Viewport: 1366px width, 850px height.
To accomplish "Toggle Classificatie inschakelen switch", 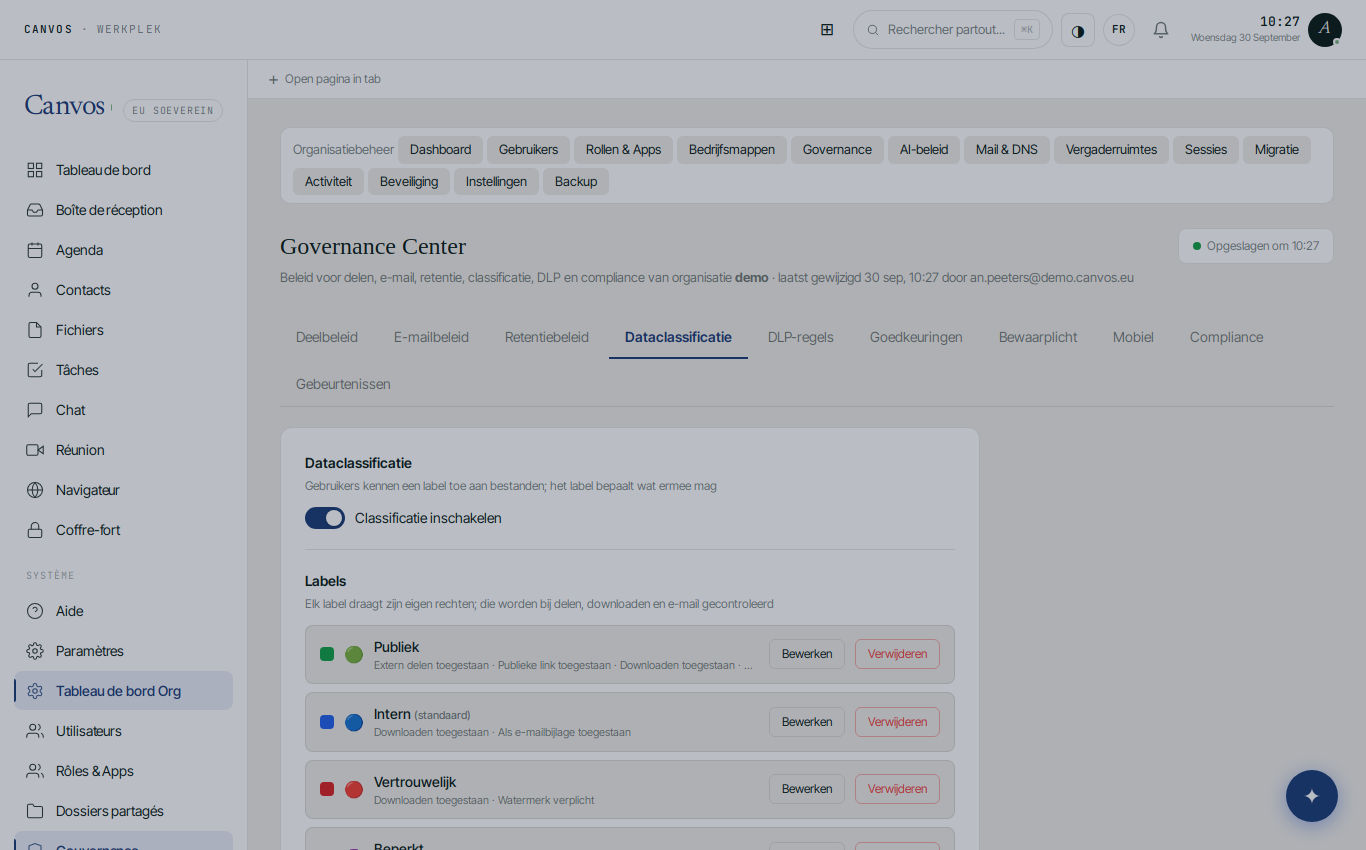I will tap(325, 518).
